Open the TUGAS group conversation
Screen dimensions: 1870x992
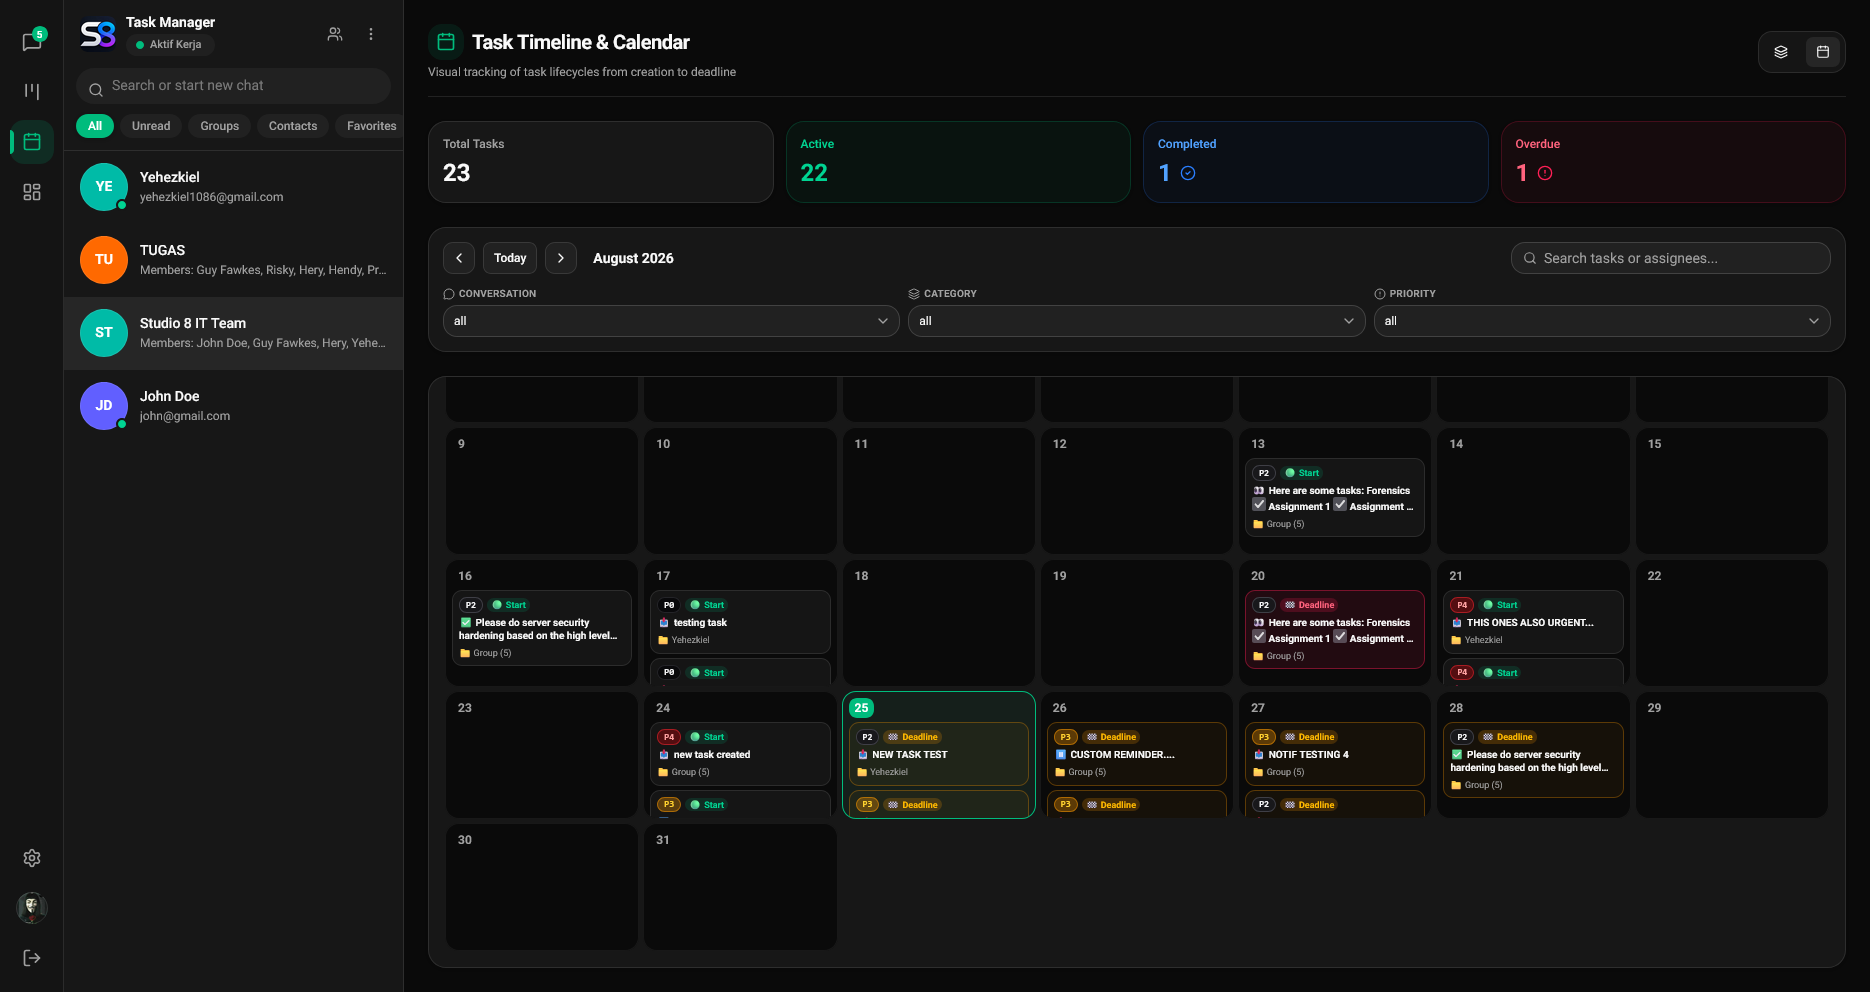(x=233, y=260)
